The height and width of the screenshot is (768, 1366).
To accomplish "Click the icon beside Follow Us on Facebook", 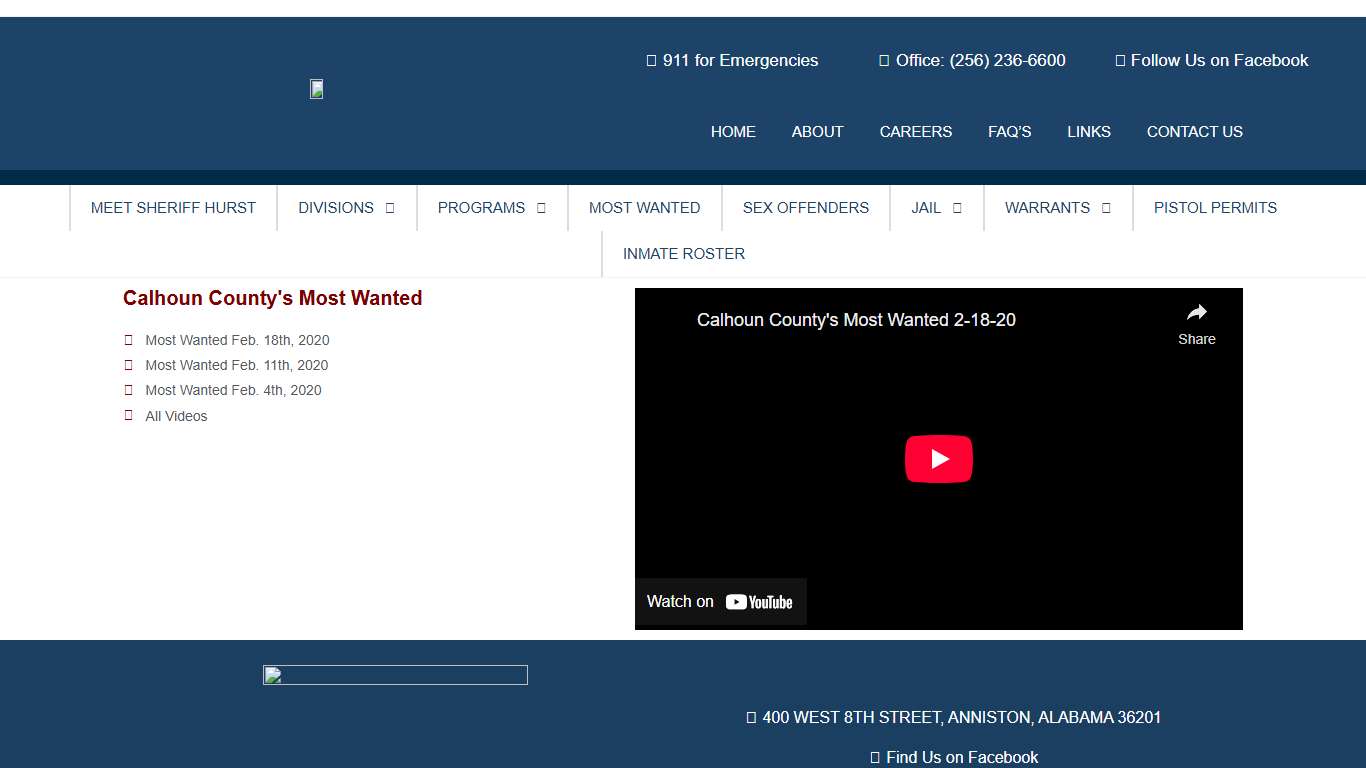I will 1120,61.
